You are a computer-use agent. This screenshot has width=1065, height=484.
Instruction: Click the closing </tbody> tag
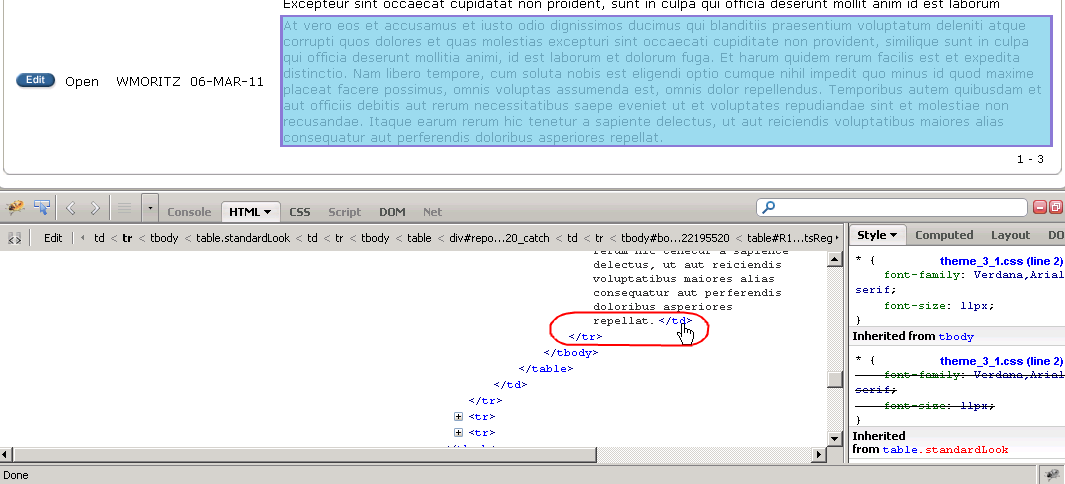[x=571, y=352]
